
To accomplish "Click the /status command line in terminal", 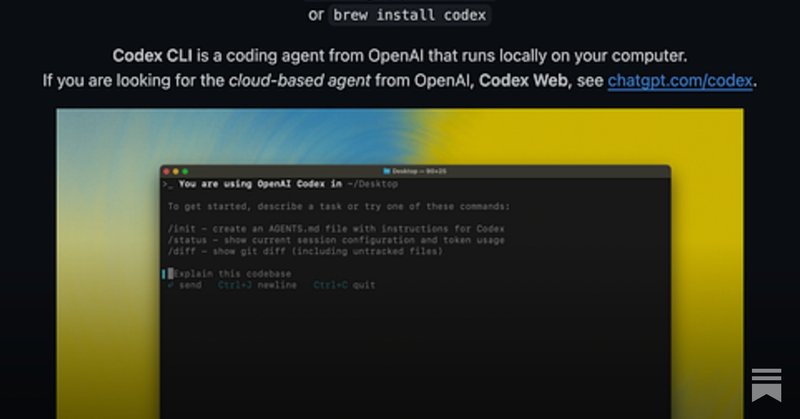I will click(x=336, y=240).
